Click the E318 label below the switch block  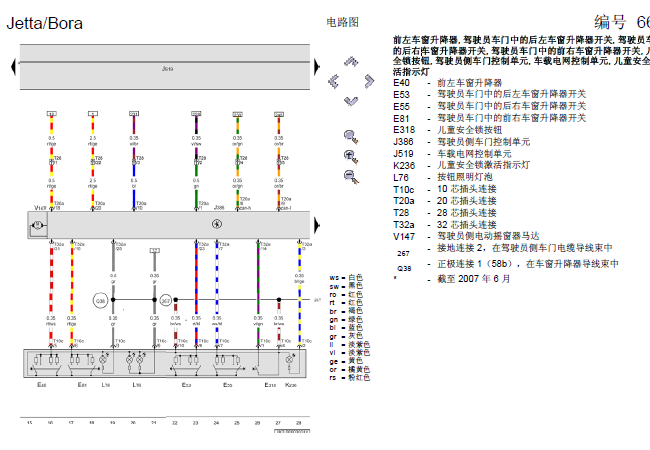(270, 385)
